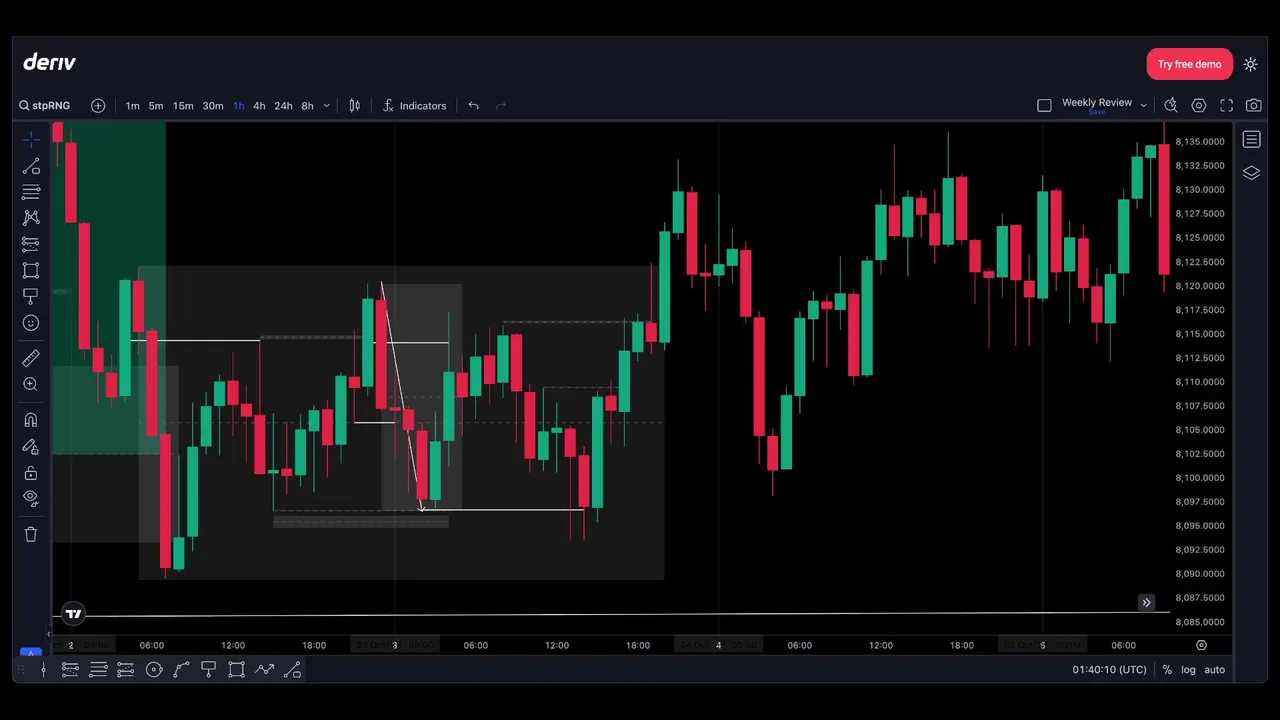This screenshot has width=1280, height=720.
Task: Enter fullscreen mode
Action: [x=1226, y=105]
